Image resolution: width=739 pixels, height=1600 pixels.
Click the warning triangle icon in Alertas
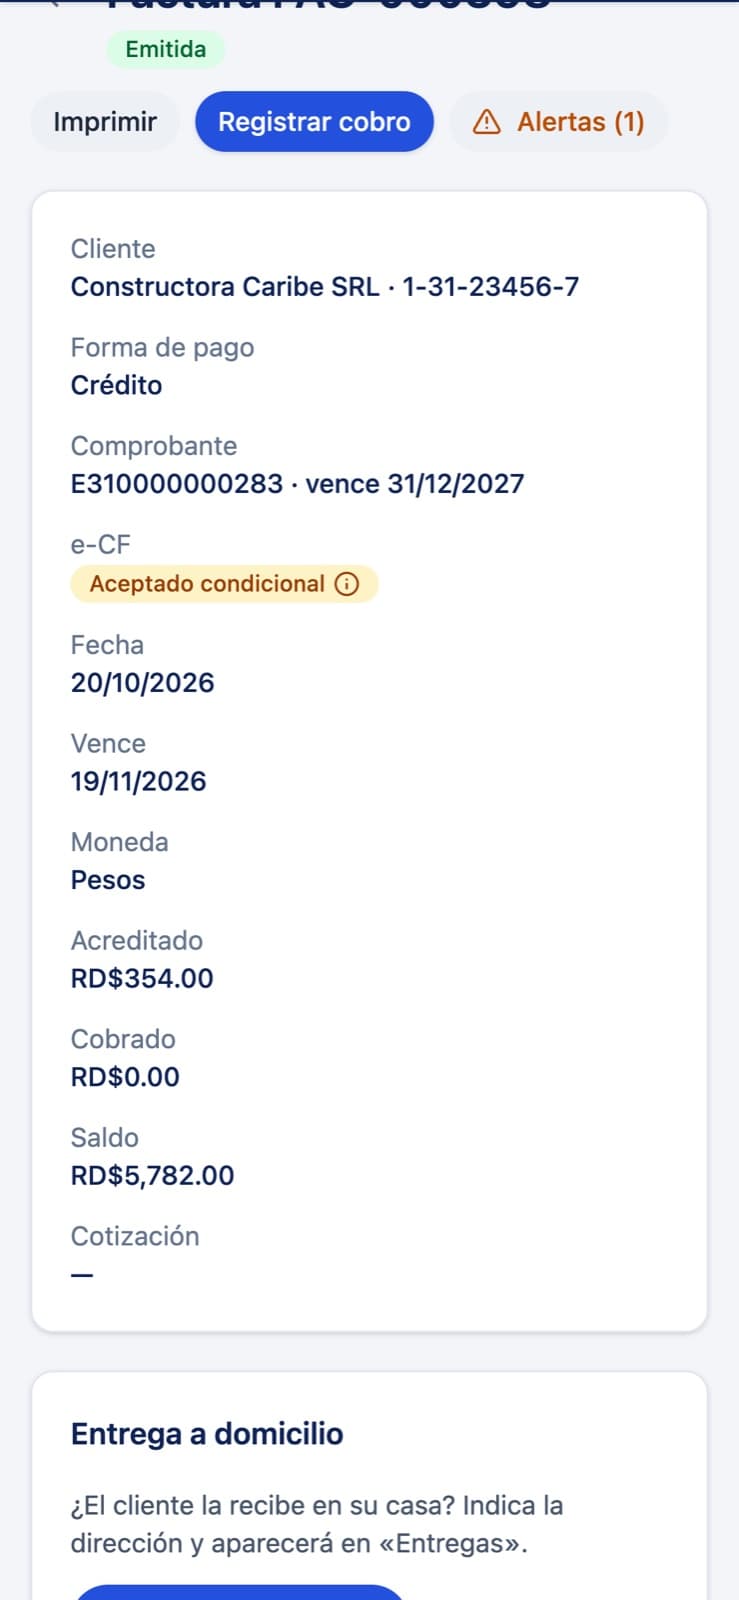point(486,122)
